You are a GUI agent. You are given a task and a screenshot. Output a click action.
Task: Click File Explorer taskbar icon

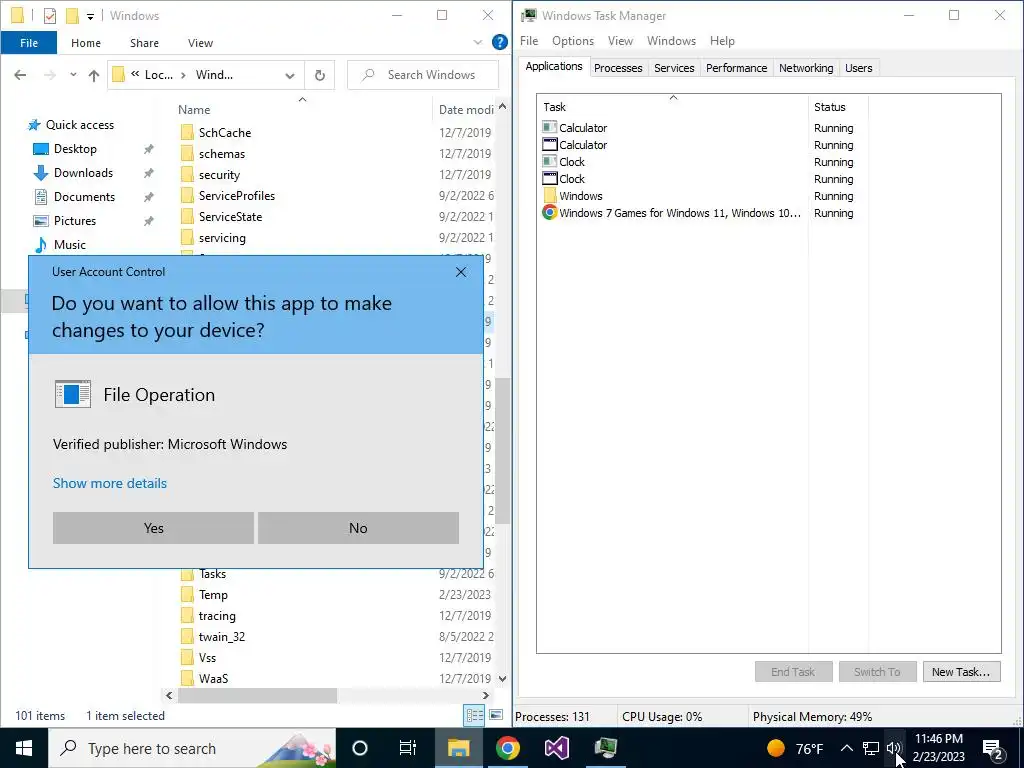pyautogui.click(x=458, y=748)
